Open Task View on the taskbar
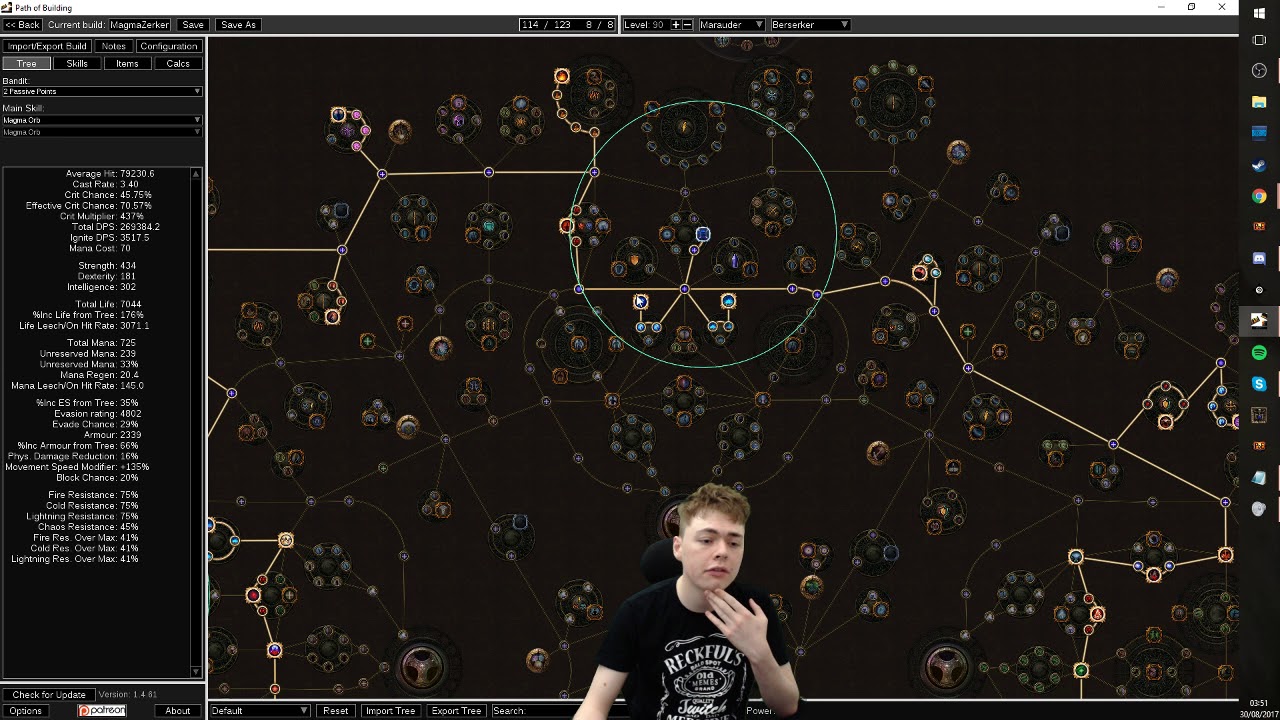The width and height of the screenshot is (1280, 720). click(x=1259, y=40)
